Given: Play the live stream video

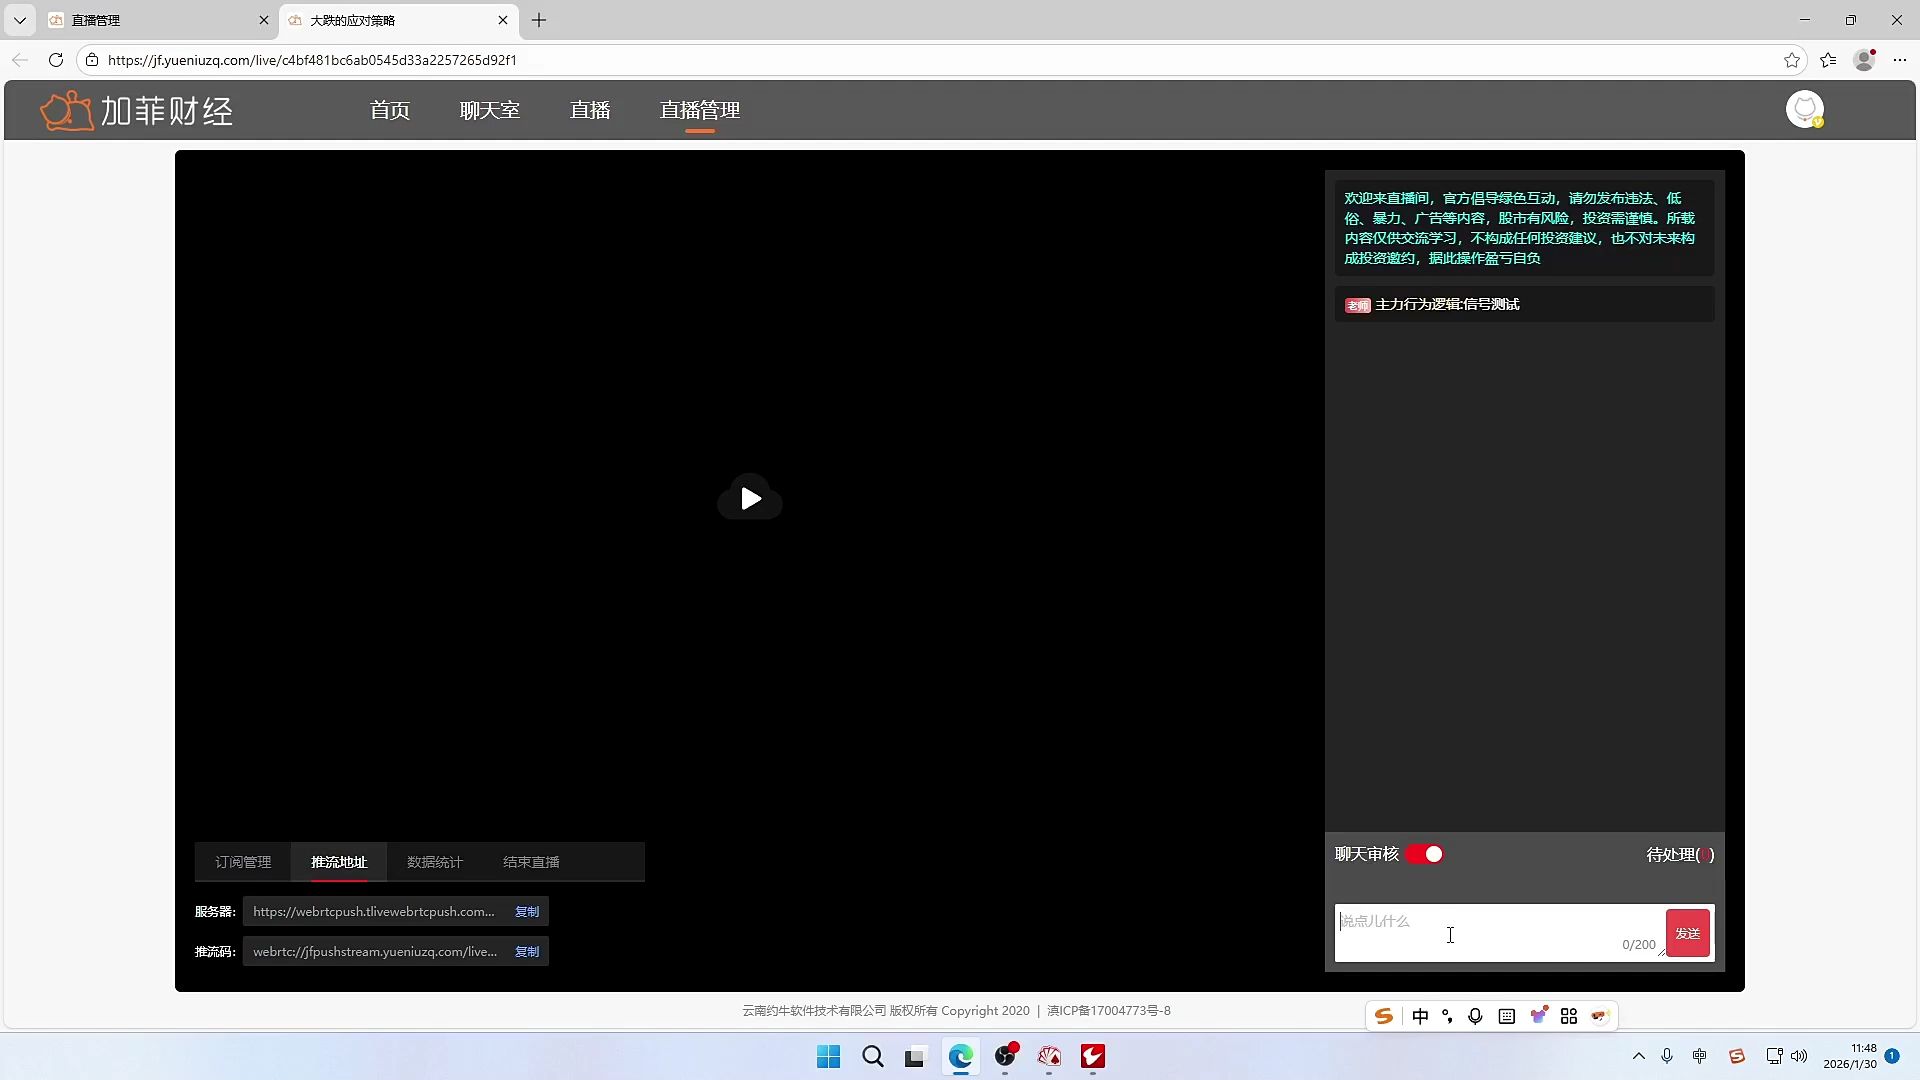Looking at the screenshot, I should point(750,498).
